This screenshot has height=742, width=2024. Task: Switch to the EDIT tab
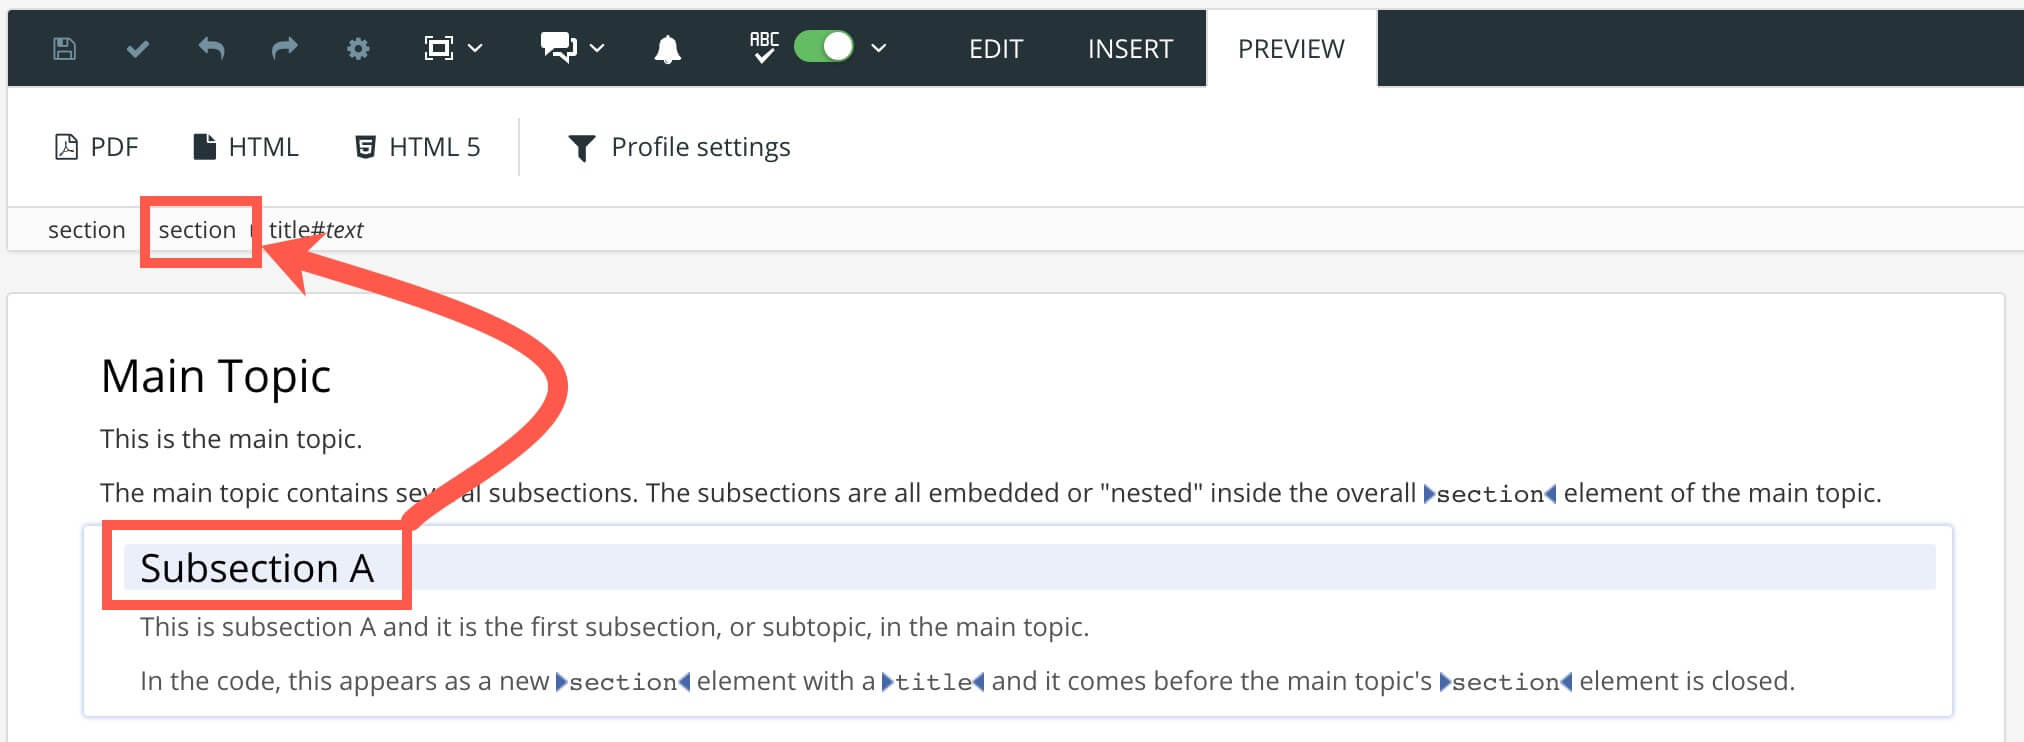tap(995, 48)
